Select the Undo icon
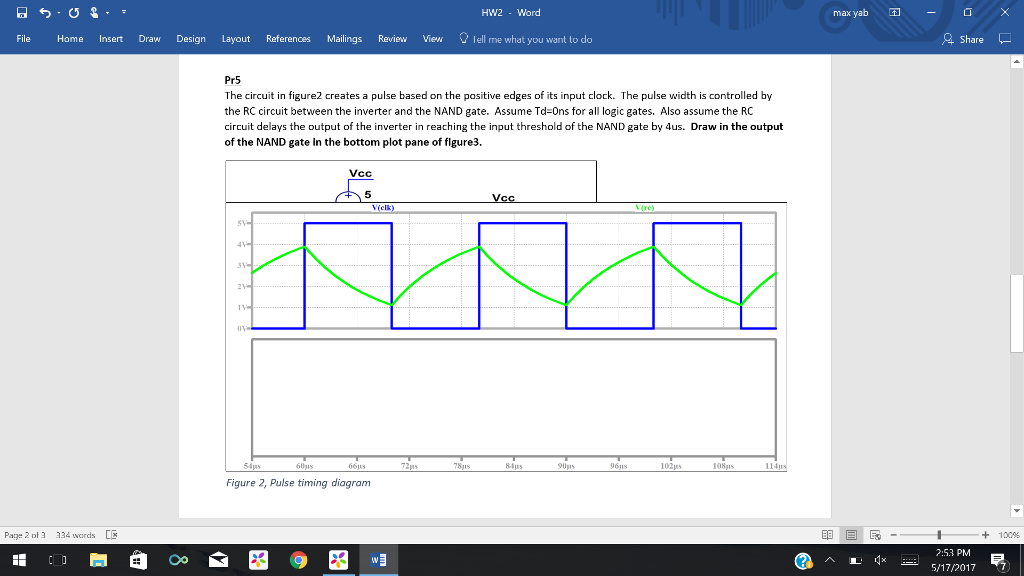Image resolution: width=1024 pixels, height=576 pixels. tap(45, 12)
